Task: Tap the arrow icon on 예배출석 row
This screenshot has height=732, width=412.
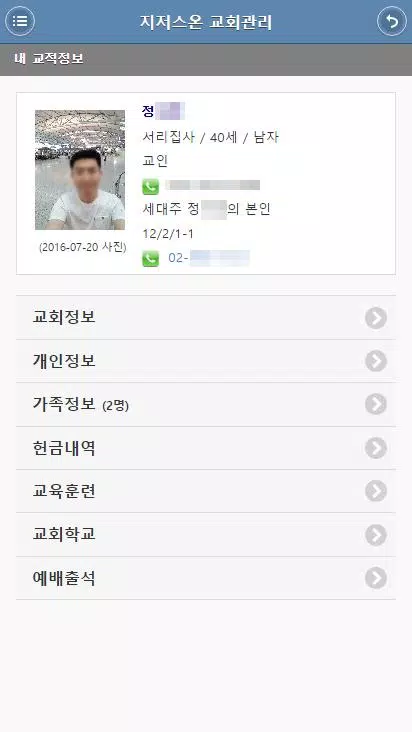Action: [x=376, y=578]
